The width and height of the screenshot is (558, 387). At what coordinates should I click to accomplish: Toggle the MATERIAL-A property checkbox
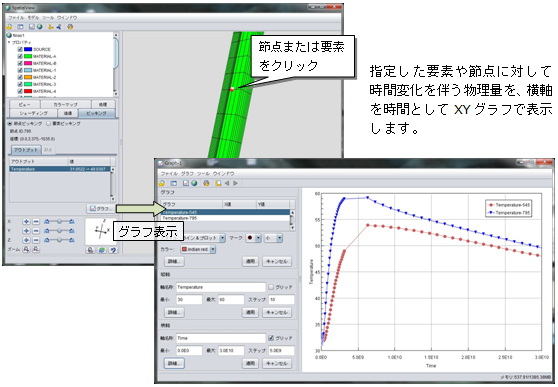pyautogui.click(x=20, y=56)
